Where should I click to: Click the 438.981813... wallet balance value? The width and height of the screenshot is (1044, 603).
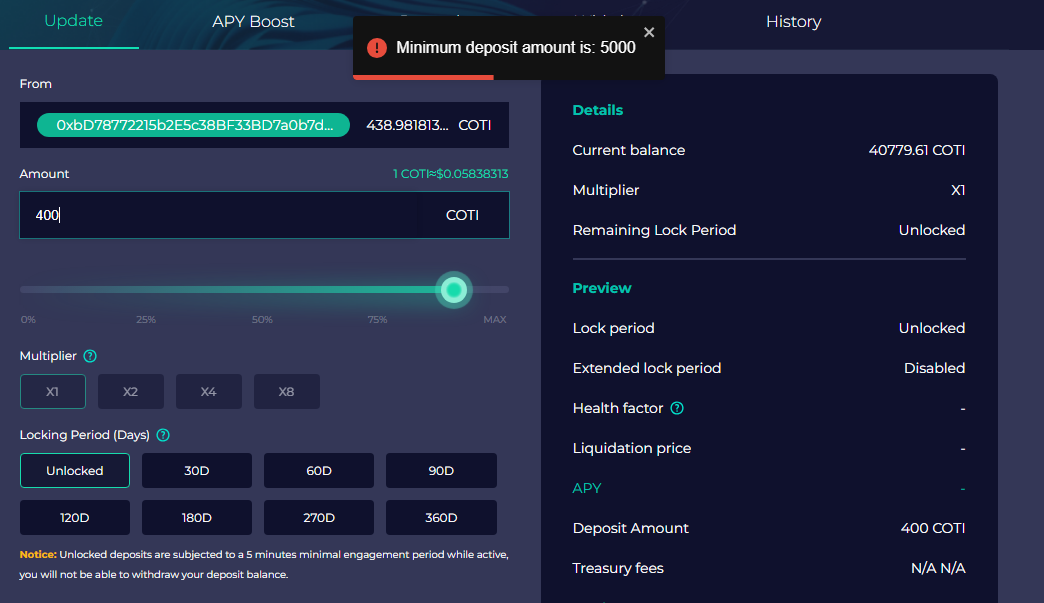pos(407,125)
